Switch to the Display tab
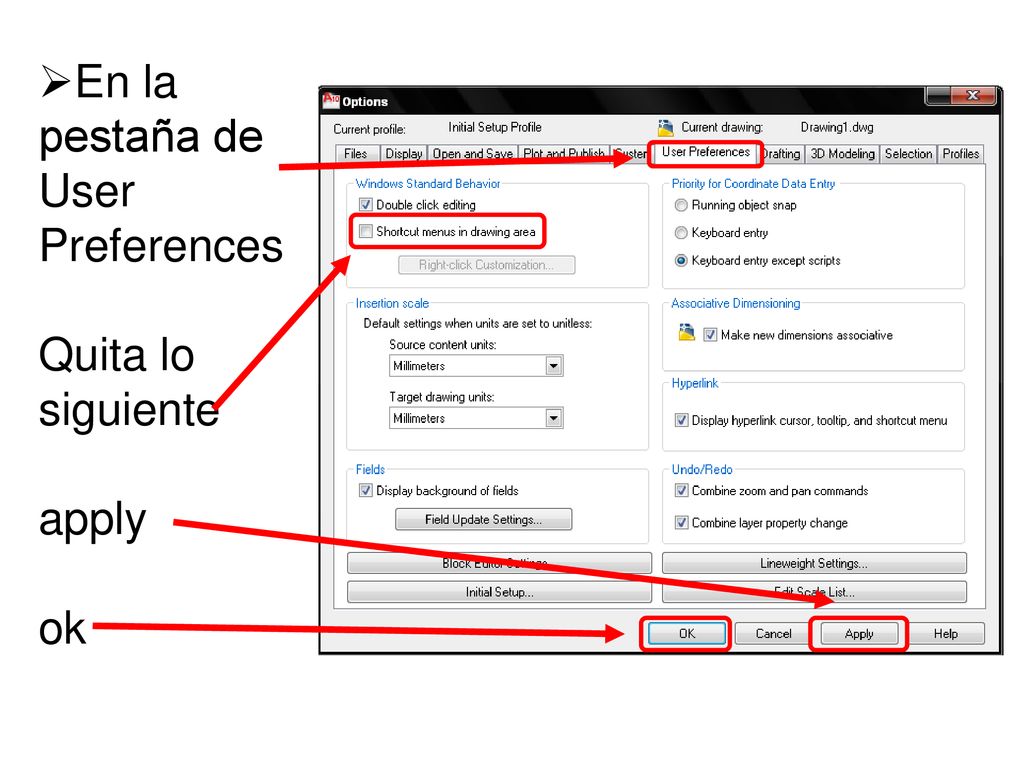This screenshot has width=1024, height=768. pos(404,153)
